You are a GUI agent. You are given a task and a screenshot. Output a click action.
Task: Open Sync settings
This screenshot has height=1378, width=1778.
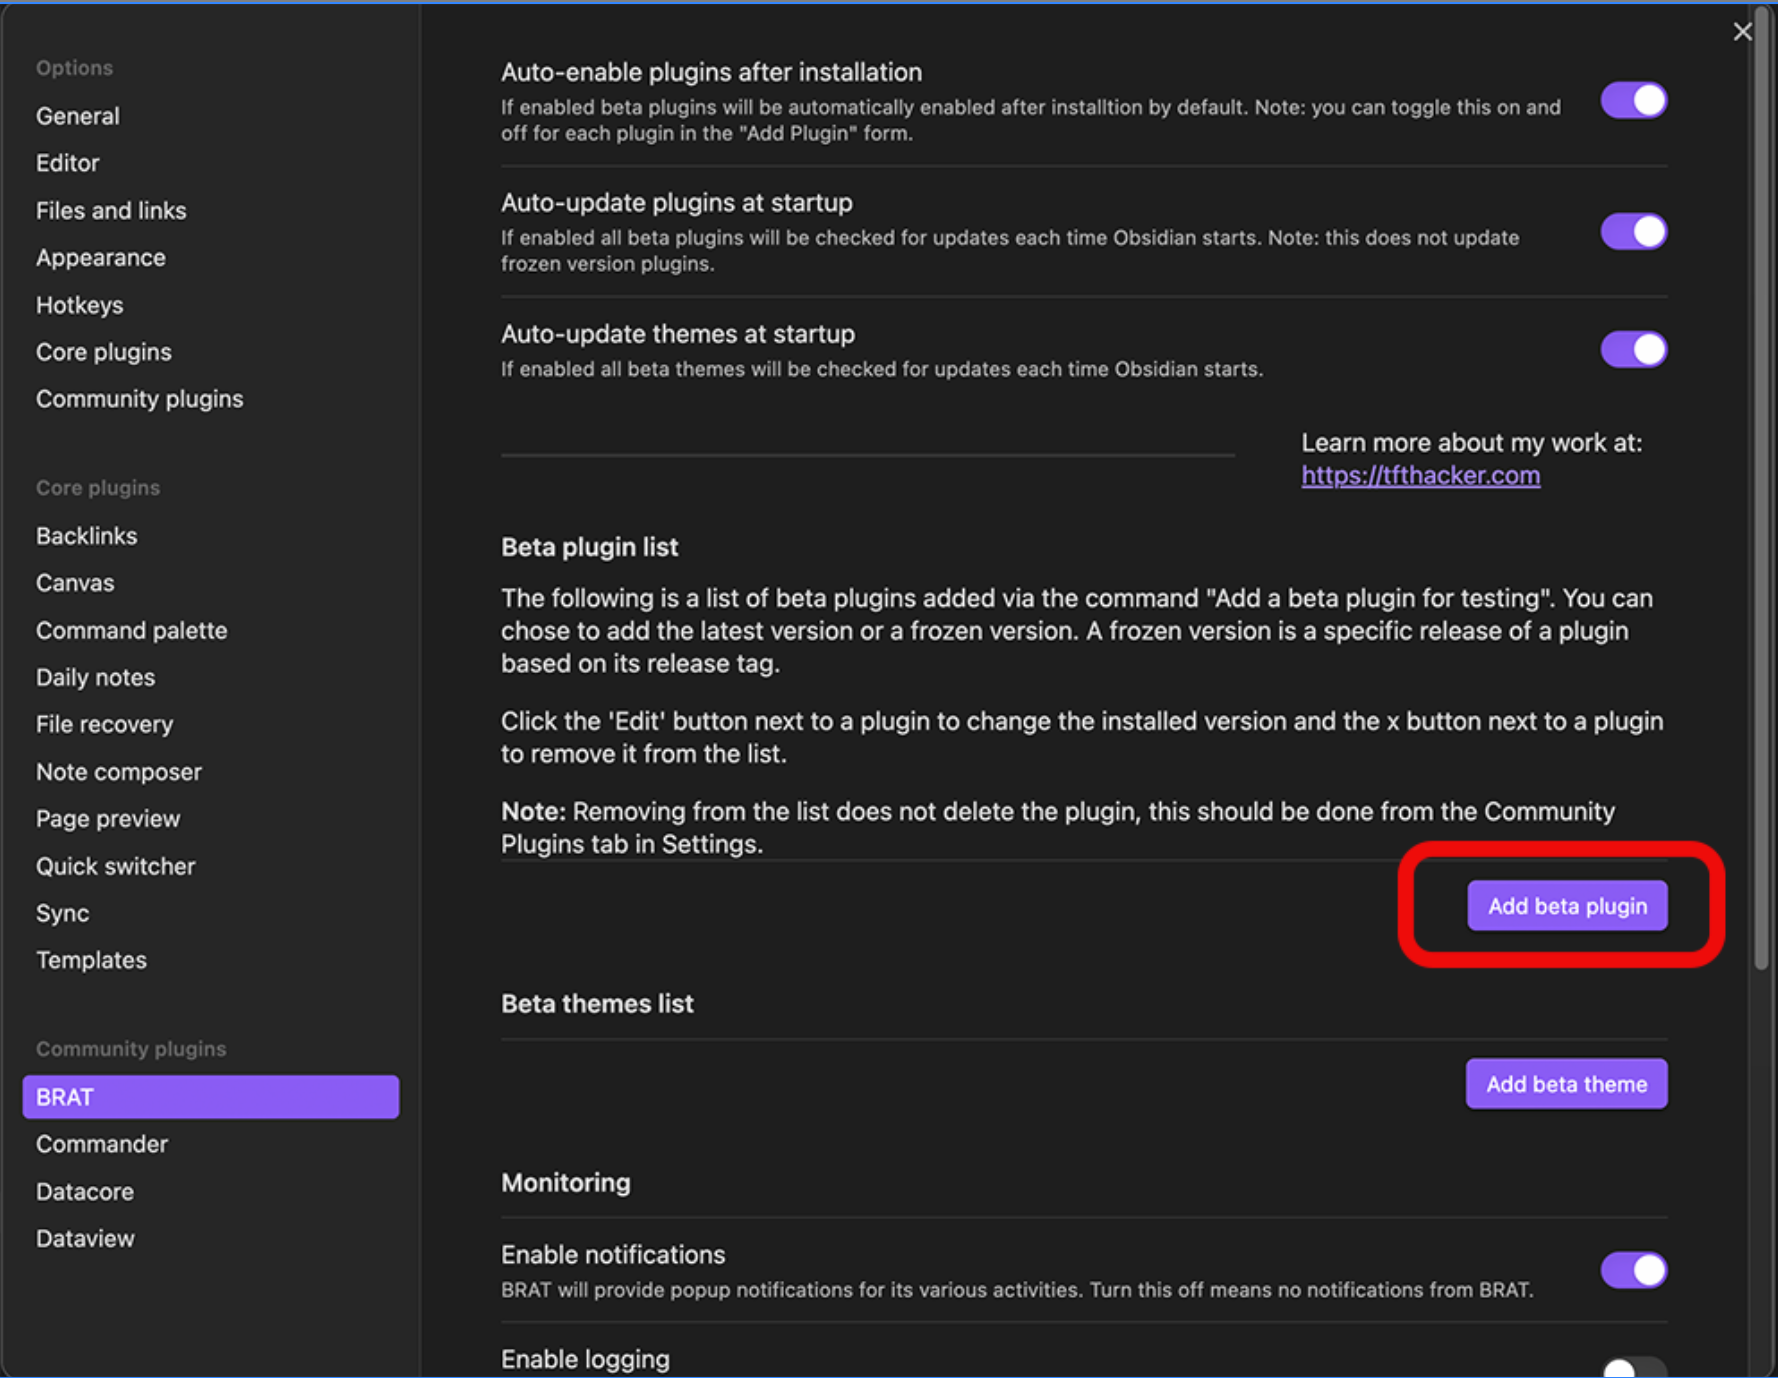tap(63, 914)
